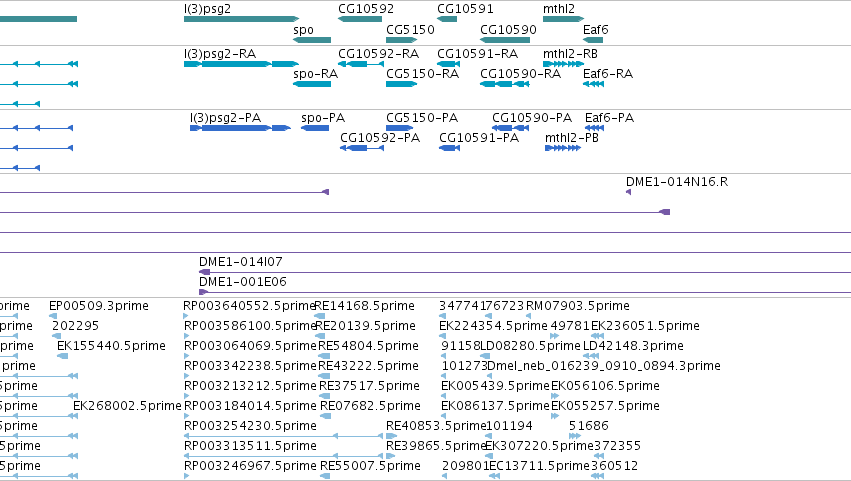
Task: Click the CG10592-PA protein glyph
Action: (x=362, y=148)
